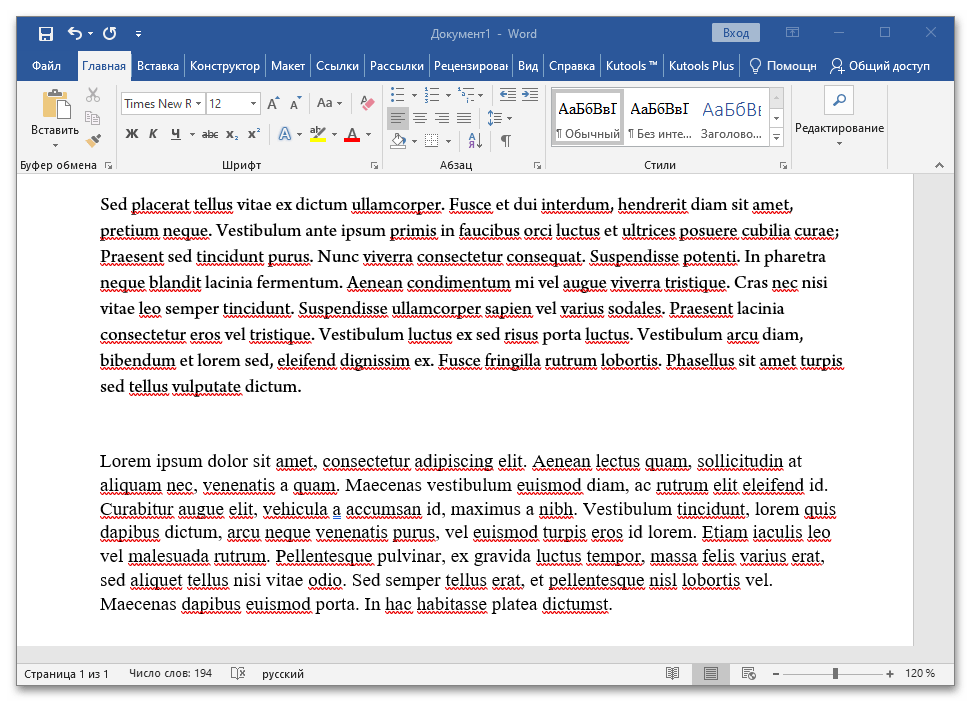Click the Вход sign-in button

pos(735,33)
